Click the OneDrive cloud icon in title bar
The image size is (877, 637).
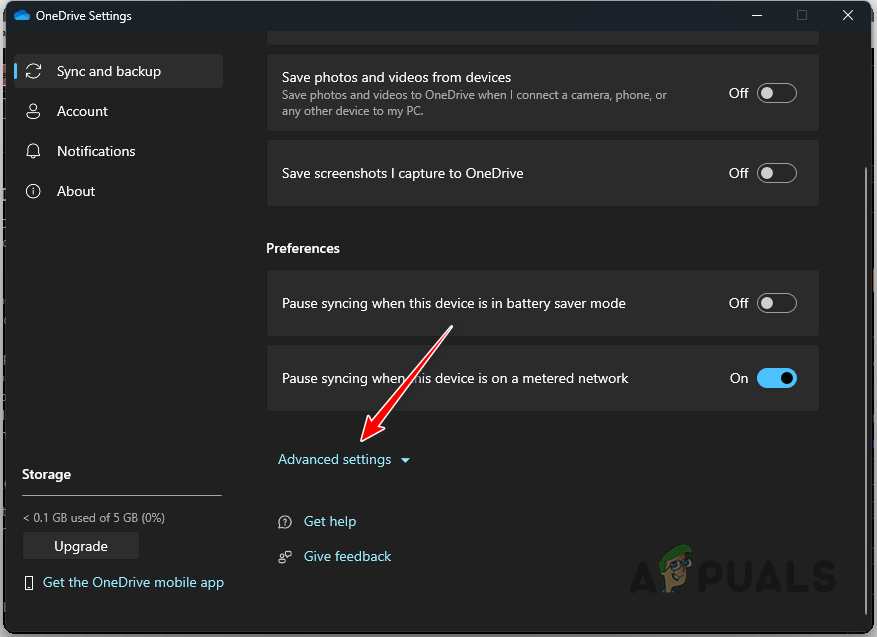[x=22, y=15]
